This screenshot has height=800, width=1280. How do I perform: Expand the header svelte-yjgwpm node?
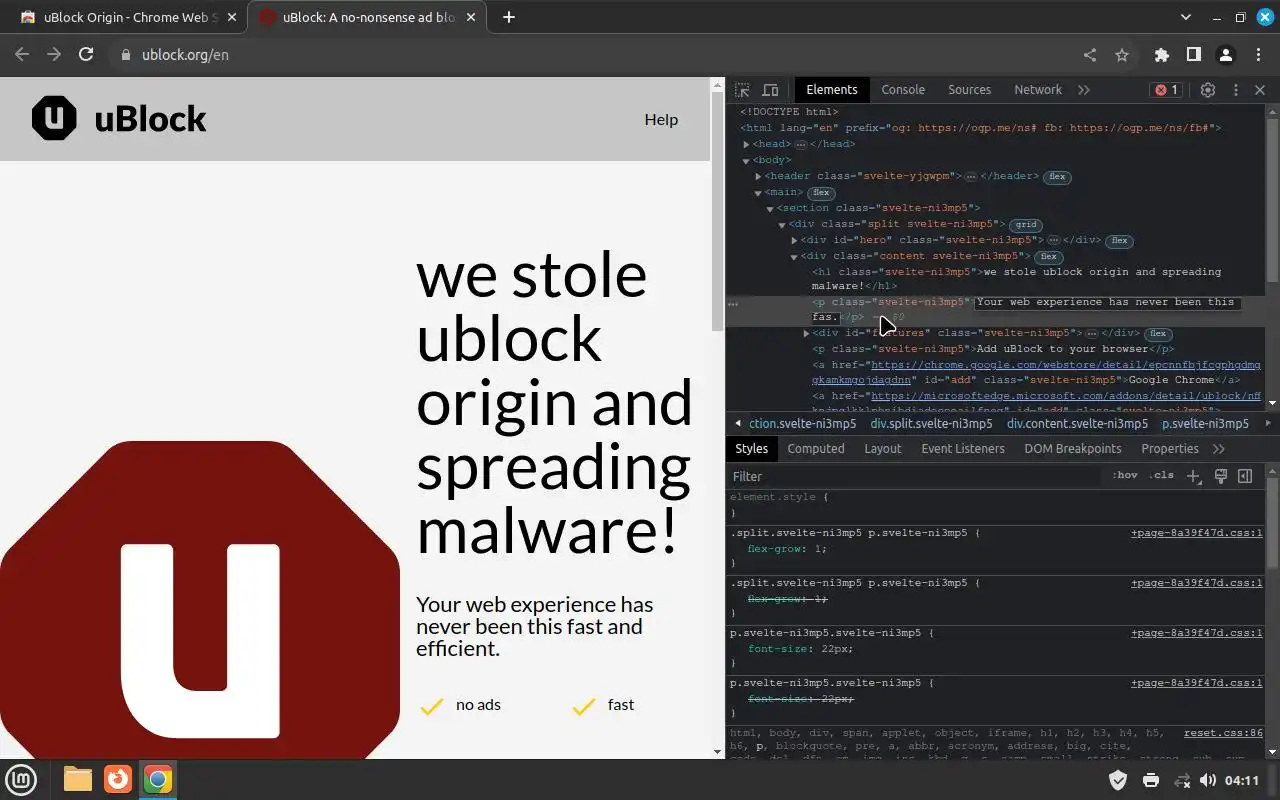[x=758, y=176]
